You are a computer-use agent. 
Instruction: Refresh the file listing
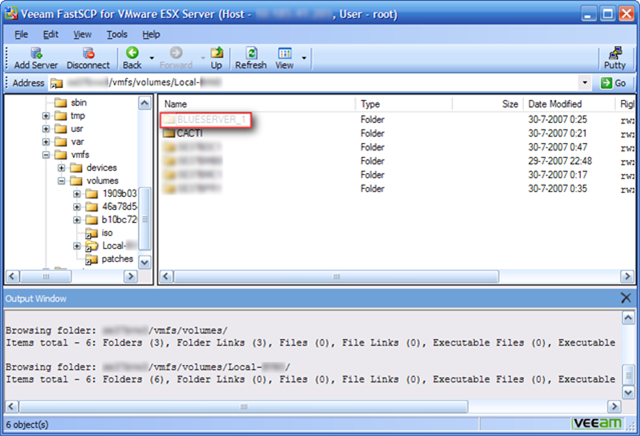[251, 57]
